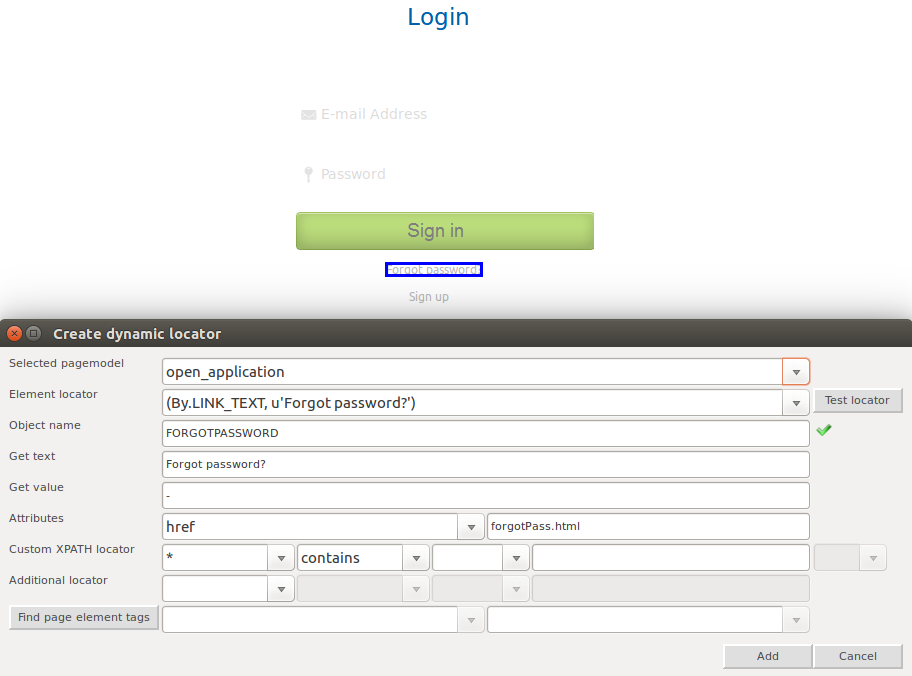The height and width of the screenshot is (676, 912).
Task: Click the Object name field containing FORGOTPASSWORD
Action: click(x=486, y=433)
